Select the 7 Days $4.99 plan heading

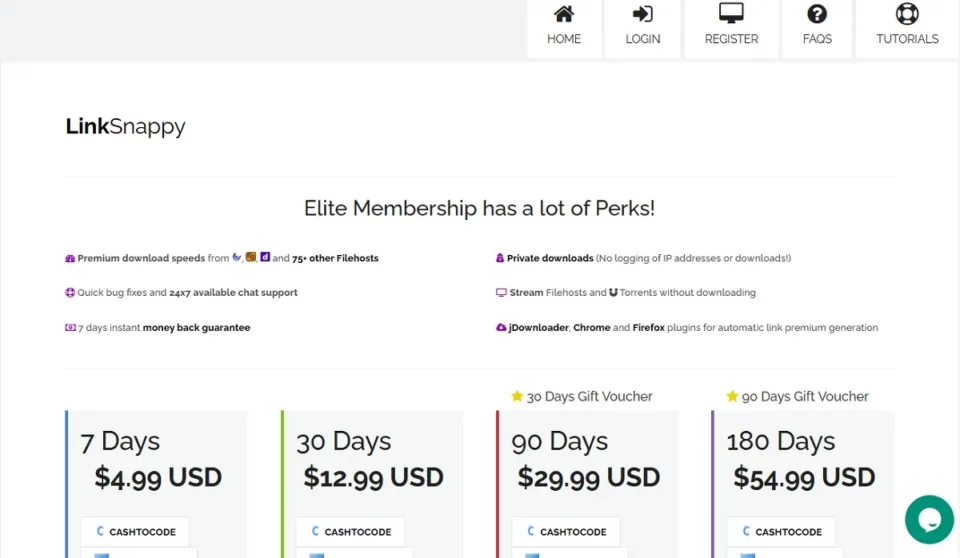[x=120, y=441]
